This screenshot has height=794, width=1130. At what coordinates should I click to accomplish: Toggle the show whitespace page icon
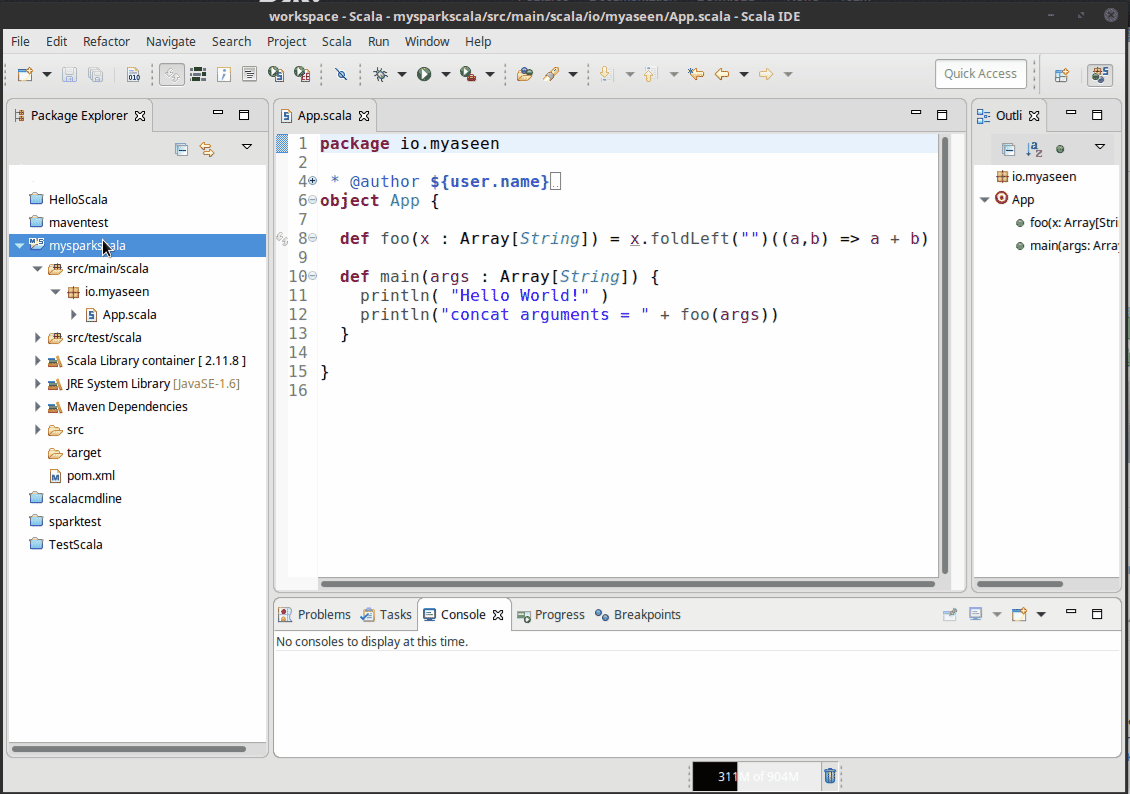pos(249,74)
